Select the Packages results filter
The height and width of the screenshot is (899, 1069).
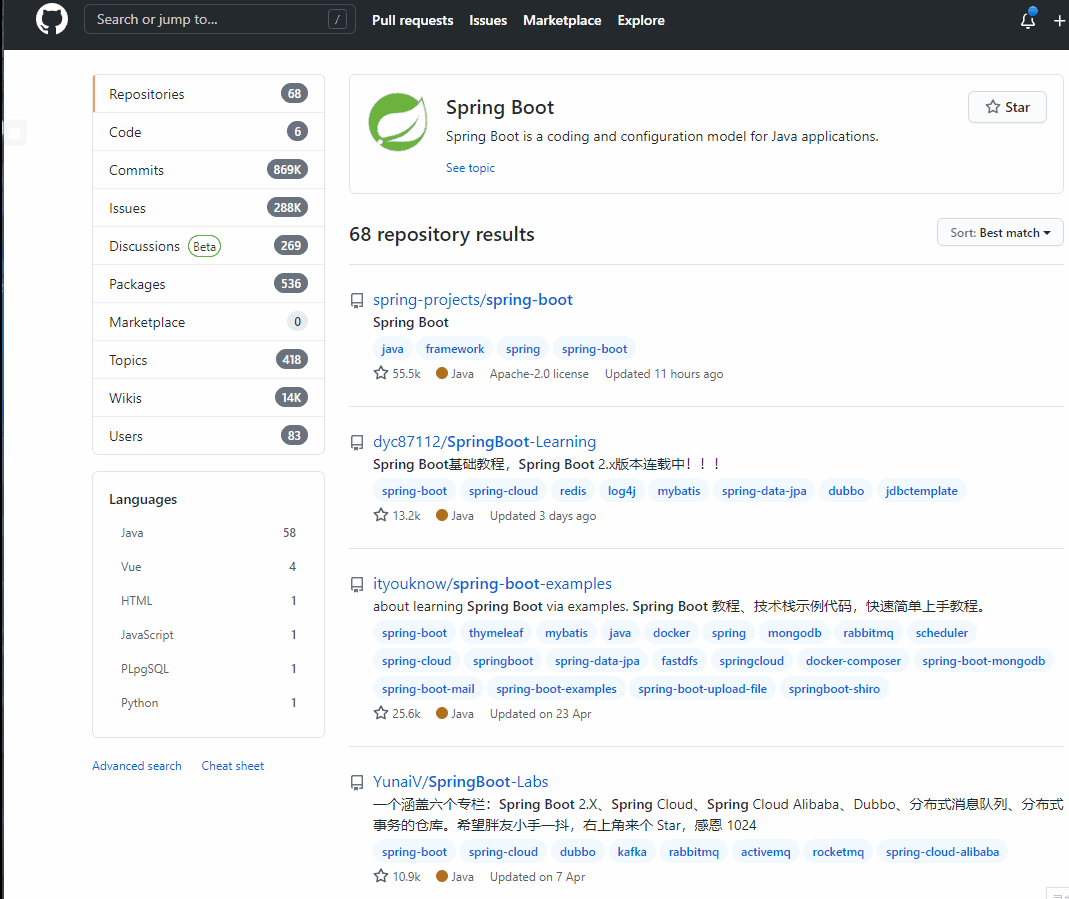tap(209, 284)
